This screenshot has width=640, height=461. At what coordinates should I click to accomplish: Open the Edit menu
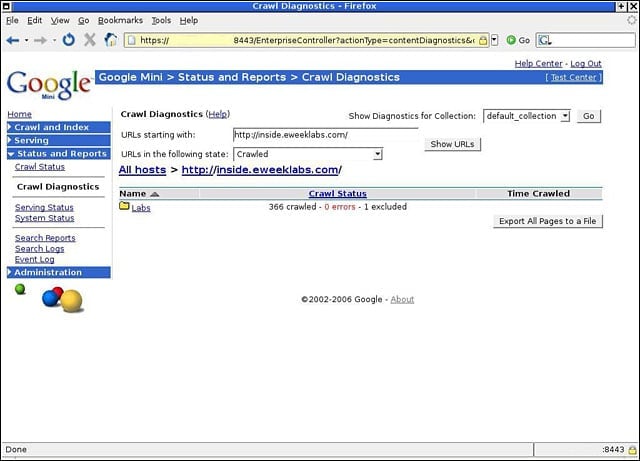coord(35,20)
